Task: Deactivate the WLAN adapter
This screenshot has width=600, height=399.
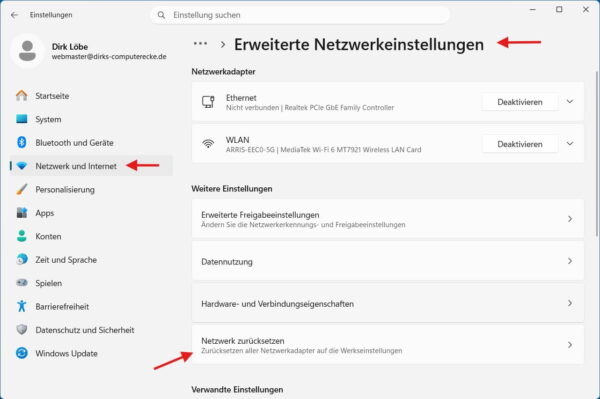Action: [520, 144]
